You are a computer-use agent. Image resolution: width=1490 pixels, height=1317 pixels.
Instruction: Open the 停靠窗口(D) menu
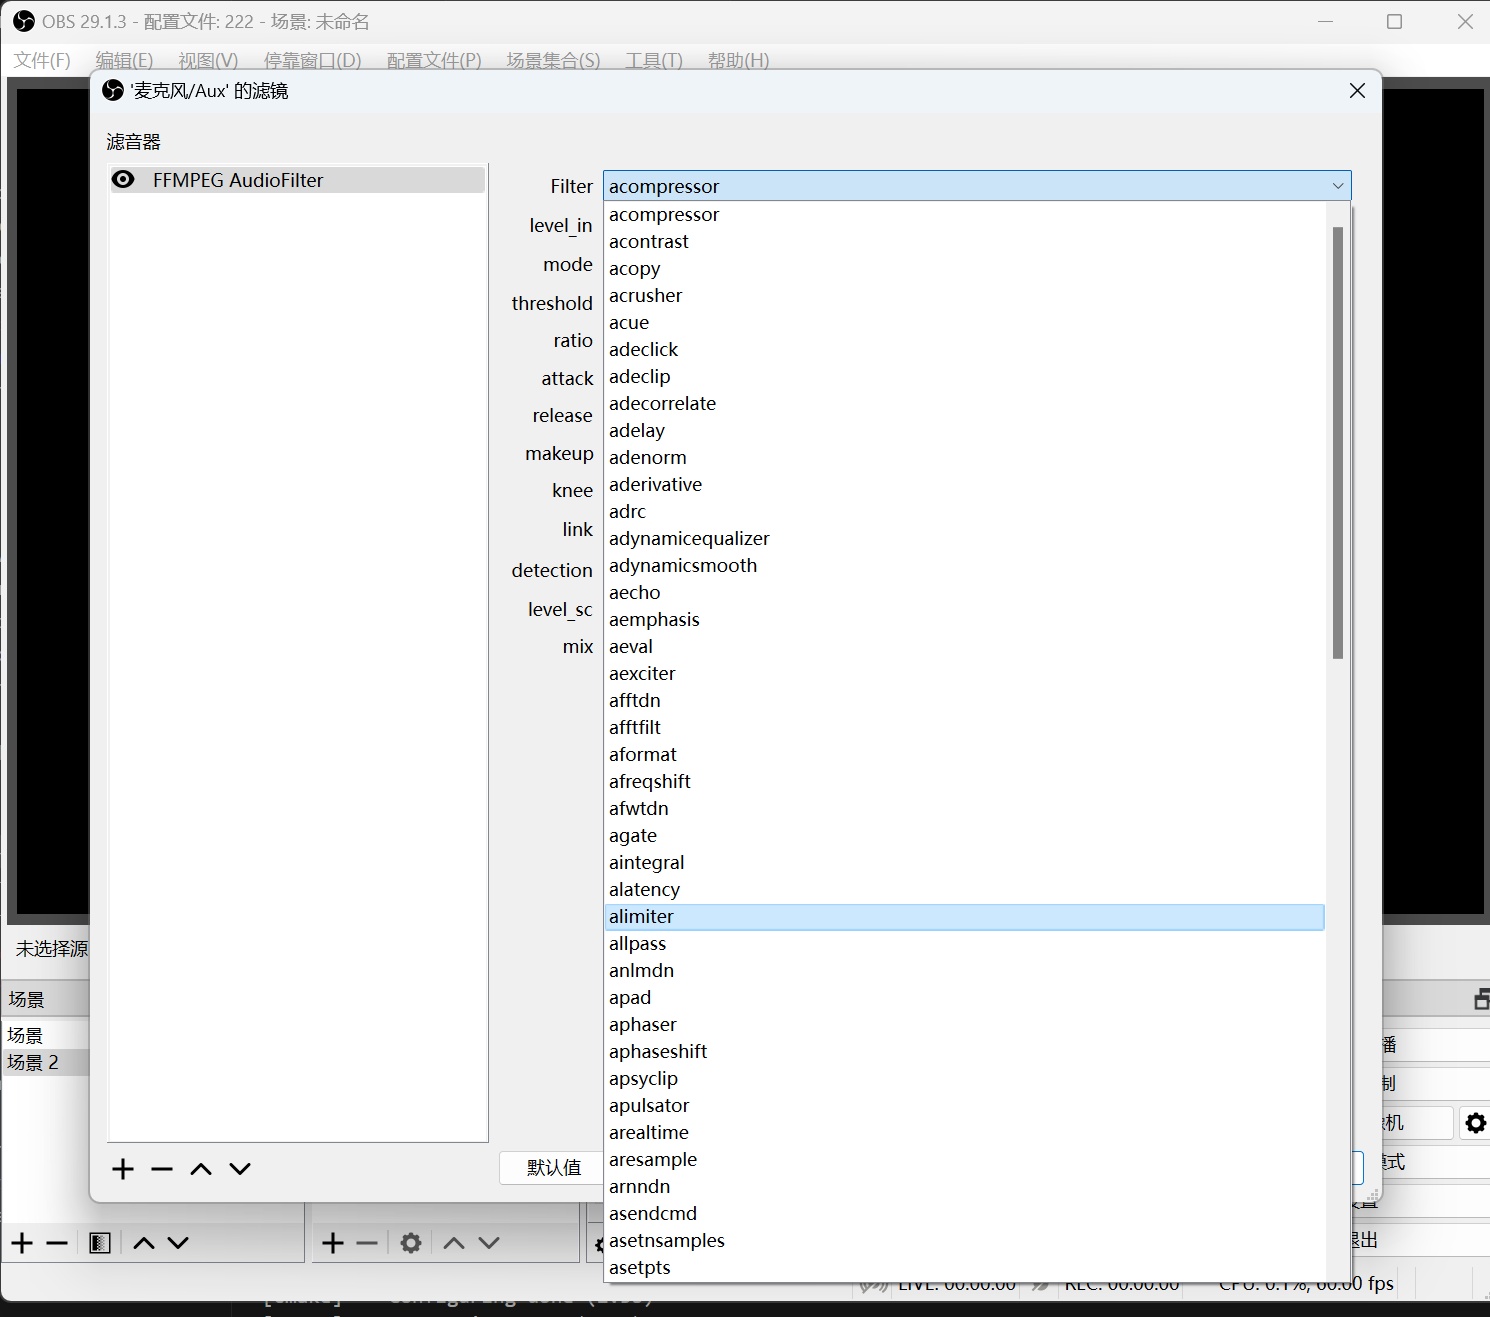(x=312, y=60)
